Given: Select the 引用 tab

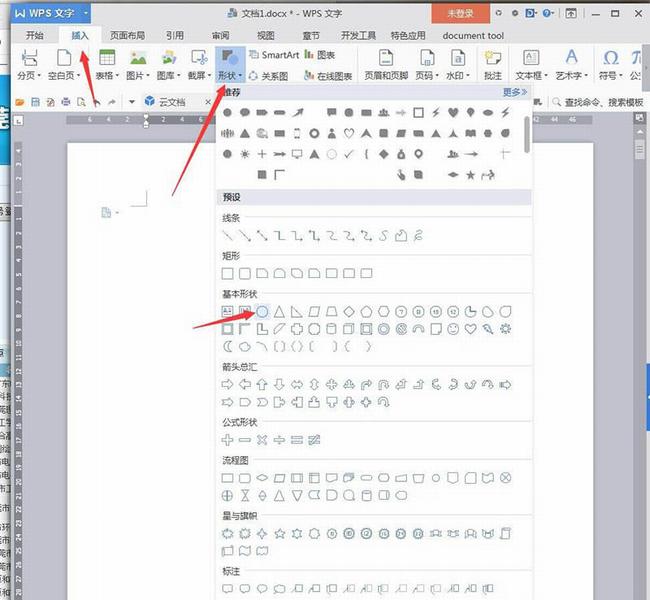Looking at the screenshot, I should [x=175, y=36].
